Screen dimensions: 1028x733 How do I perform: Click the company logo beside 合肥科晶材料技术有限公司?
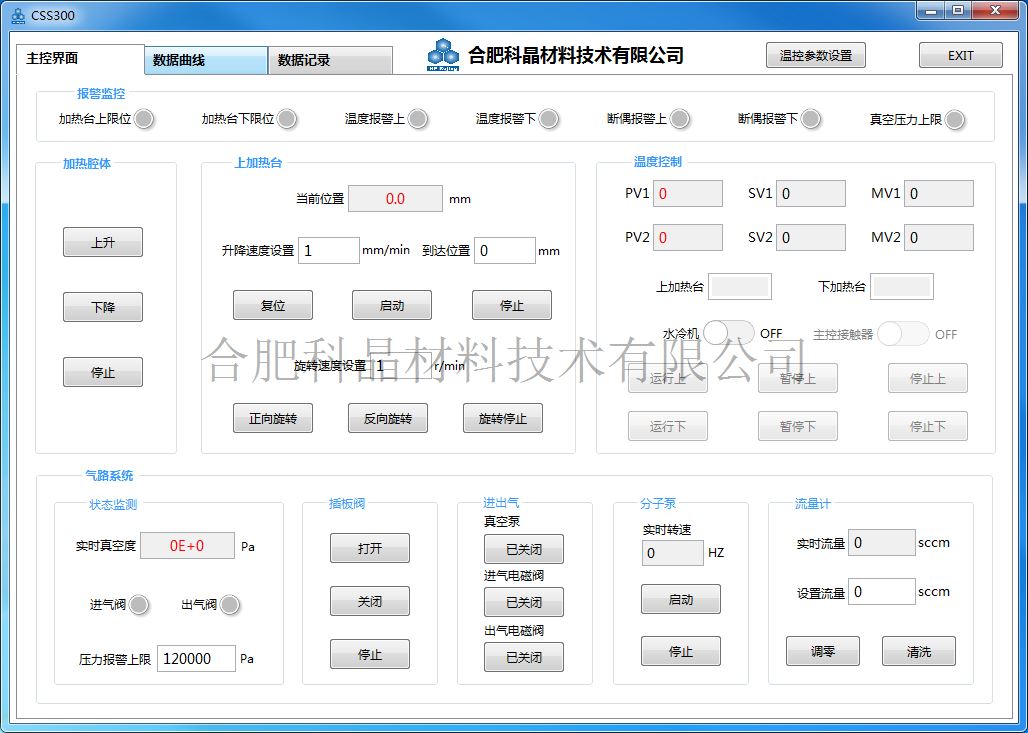coord(444,55)
